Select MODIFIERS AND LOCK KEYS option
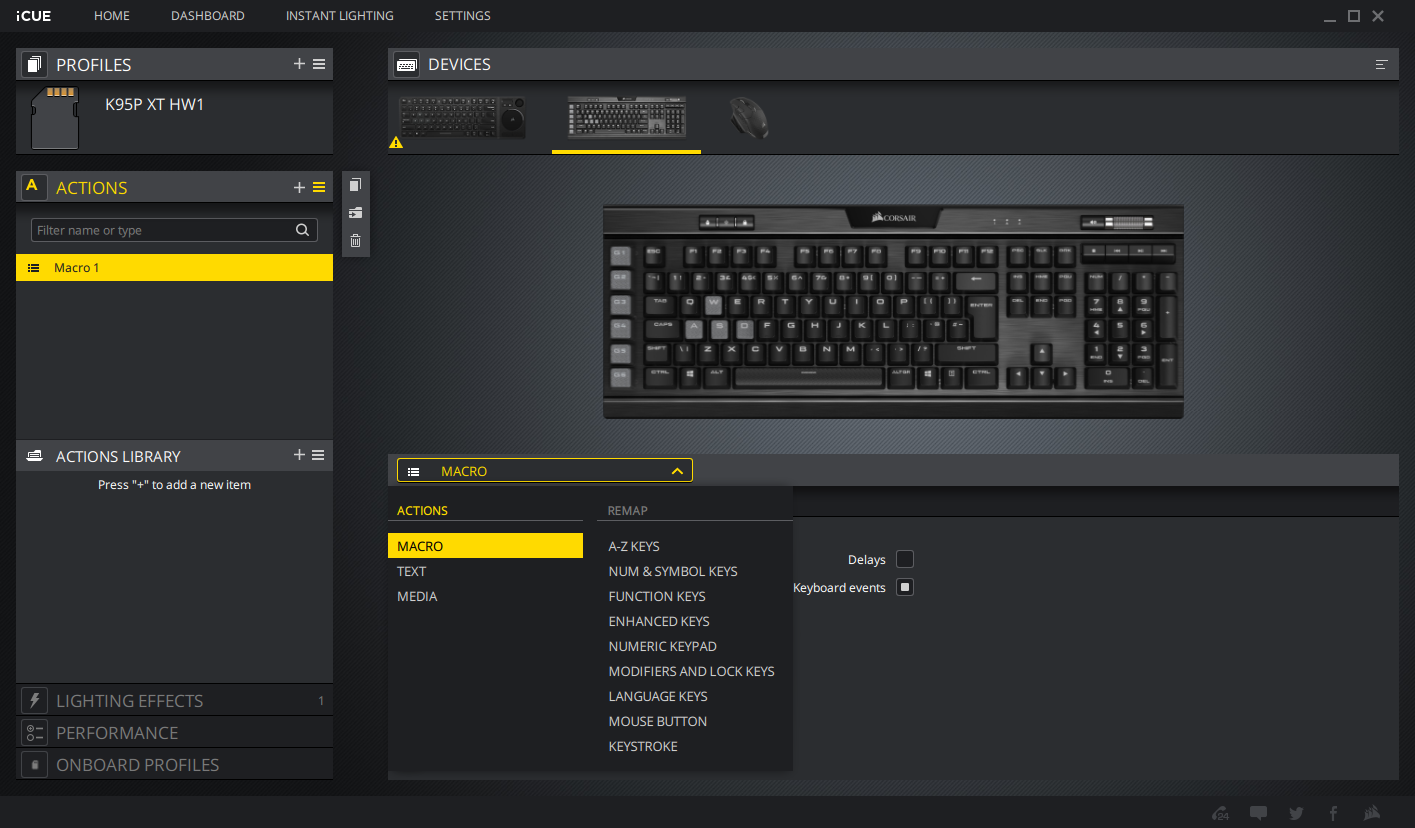This screenshot has width=1415, height=828. click(x=692, y=671)
